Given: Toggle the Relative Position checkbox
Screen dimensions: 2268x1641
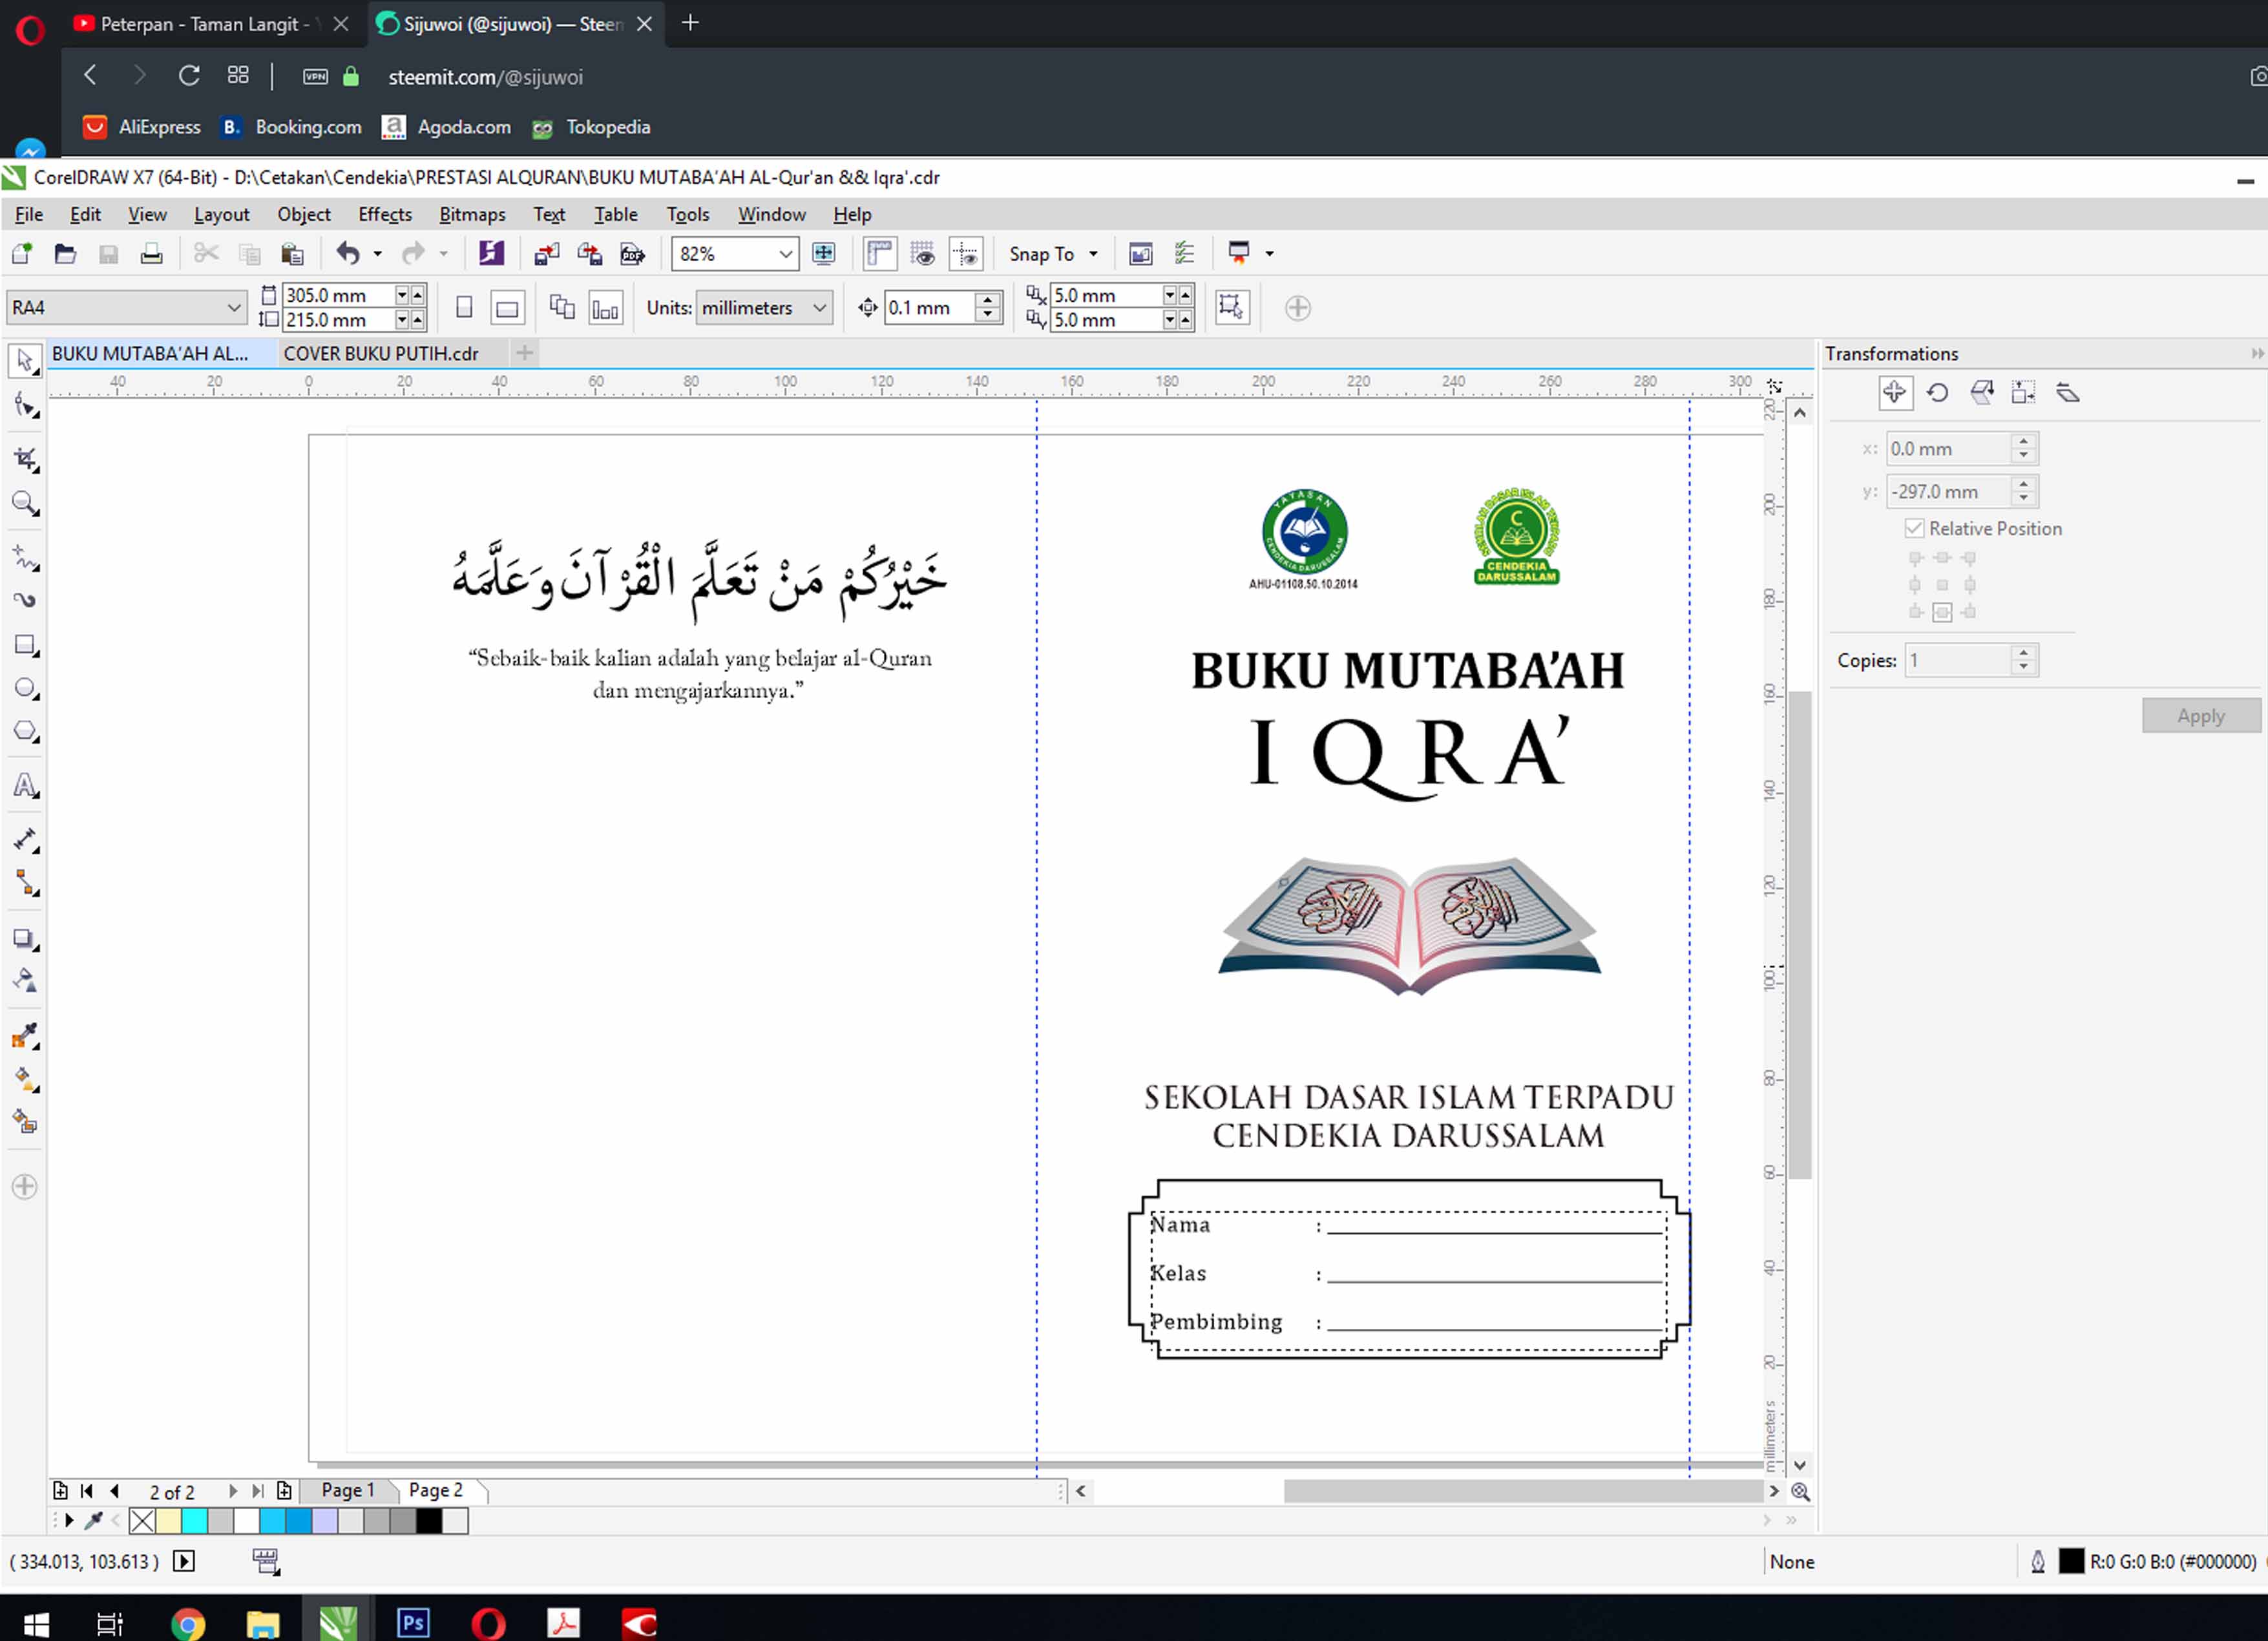Looking at the screenshot, I should pyautogui.click(x=1914, y=528).
